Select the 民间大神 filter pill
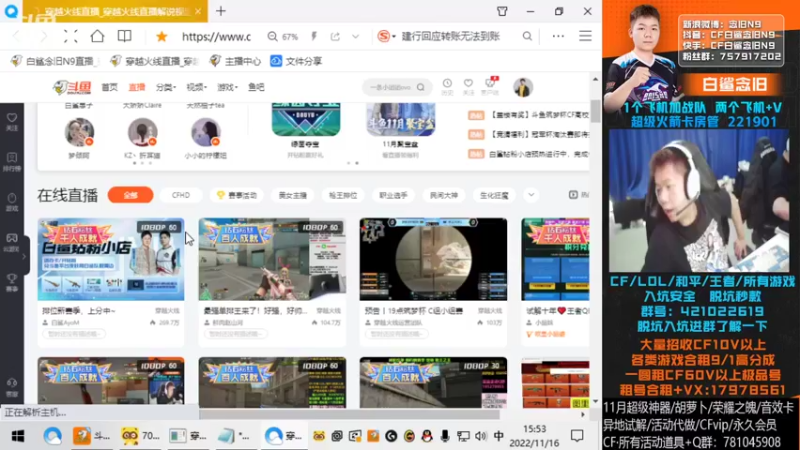Viewport: 800px width, 450px height. 444,195
